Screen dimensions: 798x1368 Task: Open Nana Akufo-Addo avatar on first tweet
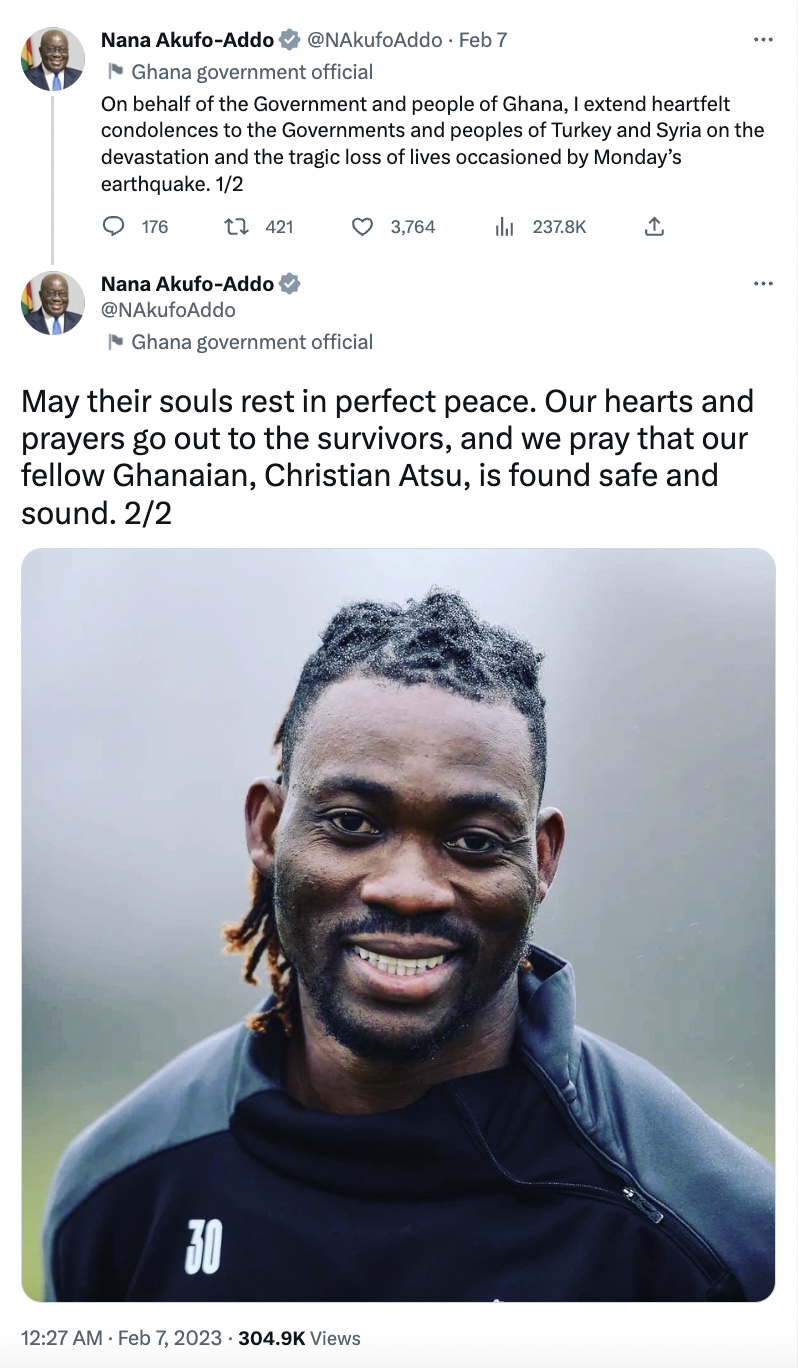[x=52, y=60]
